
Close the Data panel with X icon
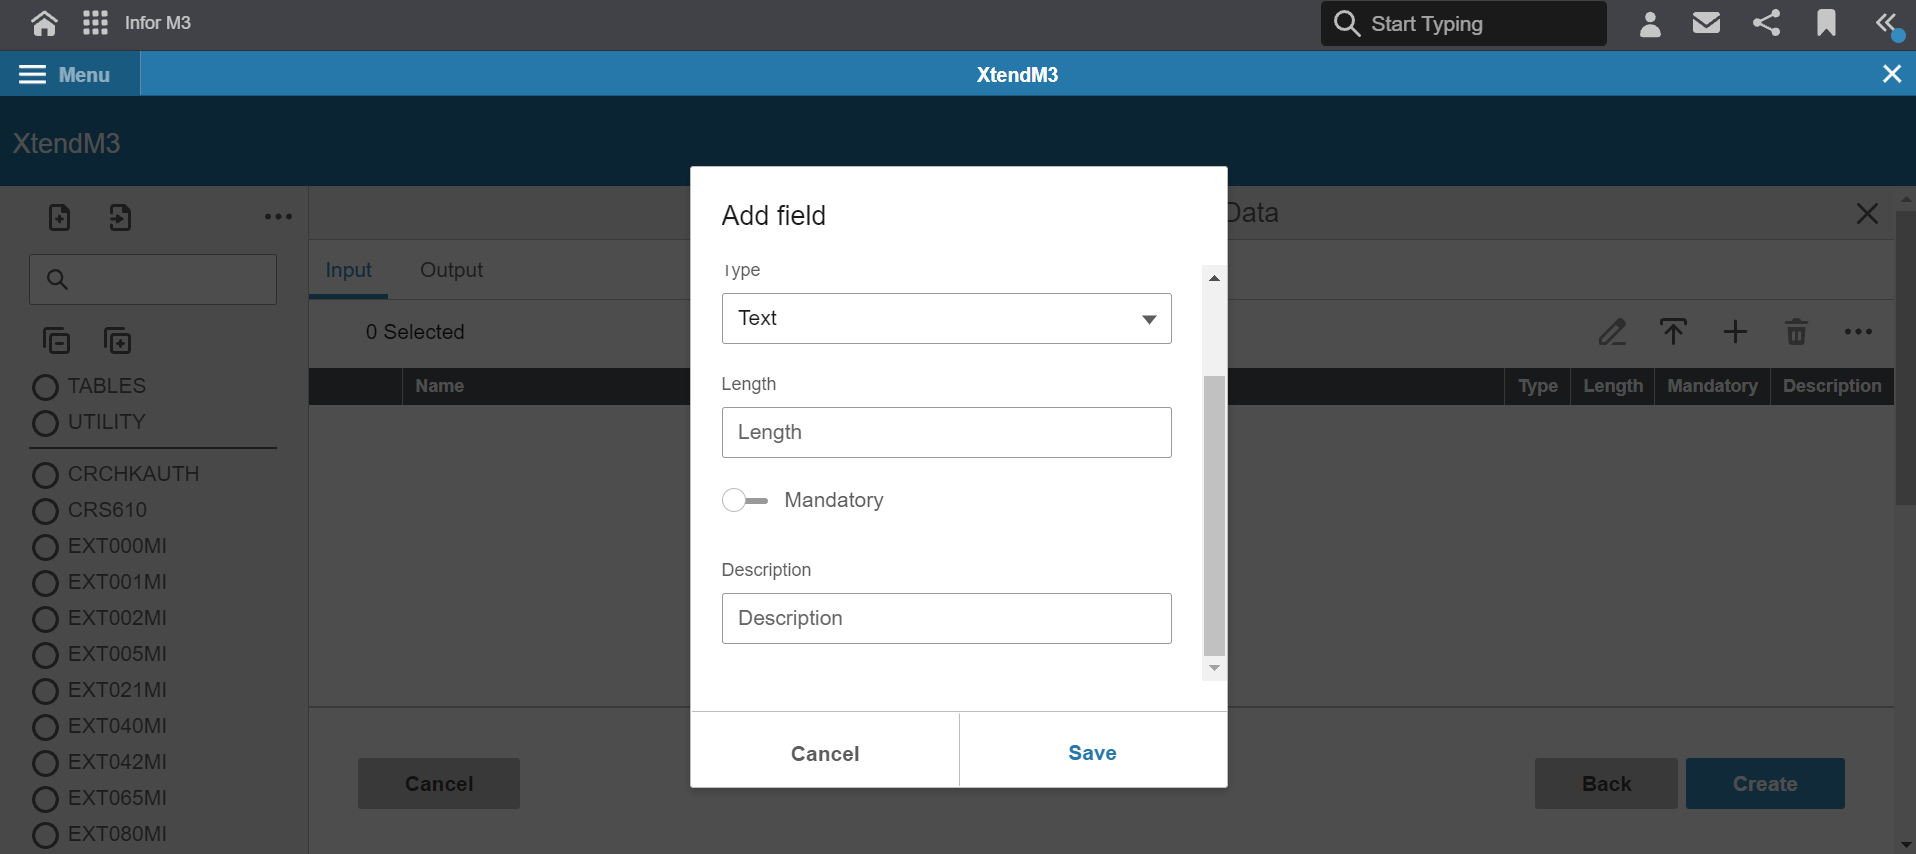[1867, 213]
